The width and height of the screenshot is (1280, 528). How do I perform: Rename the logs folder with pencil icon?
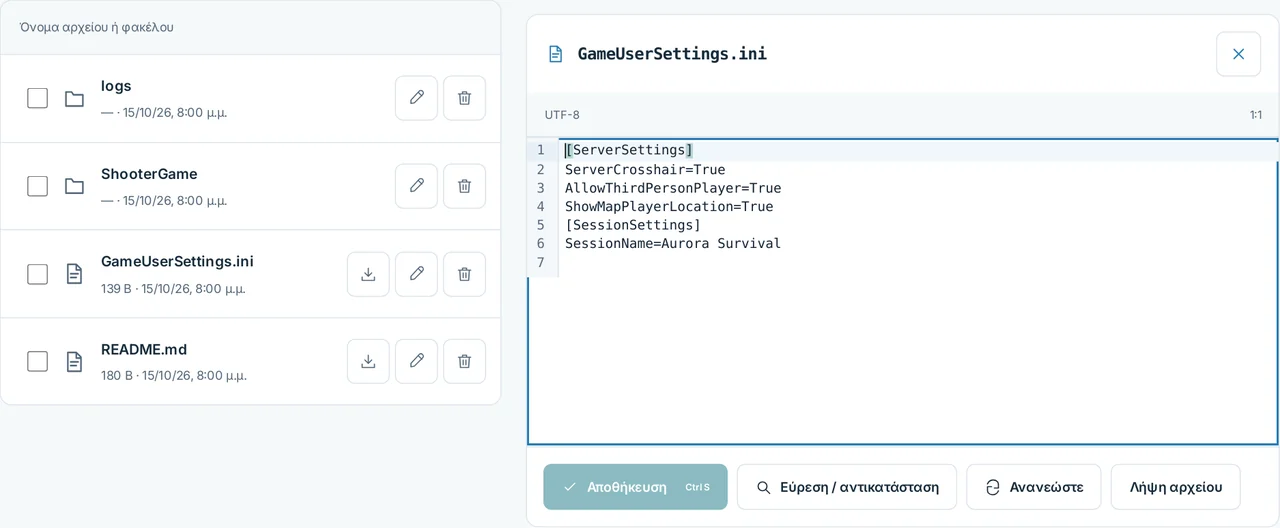tap(416, 98)
